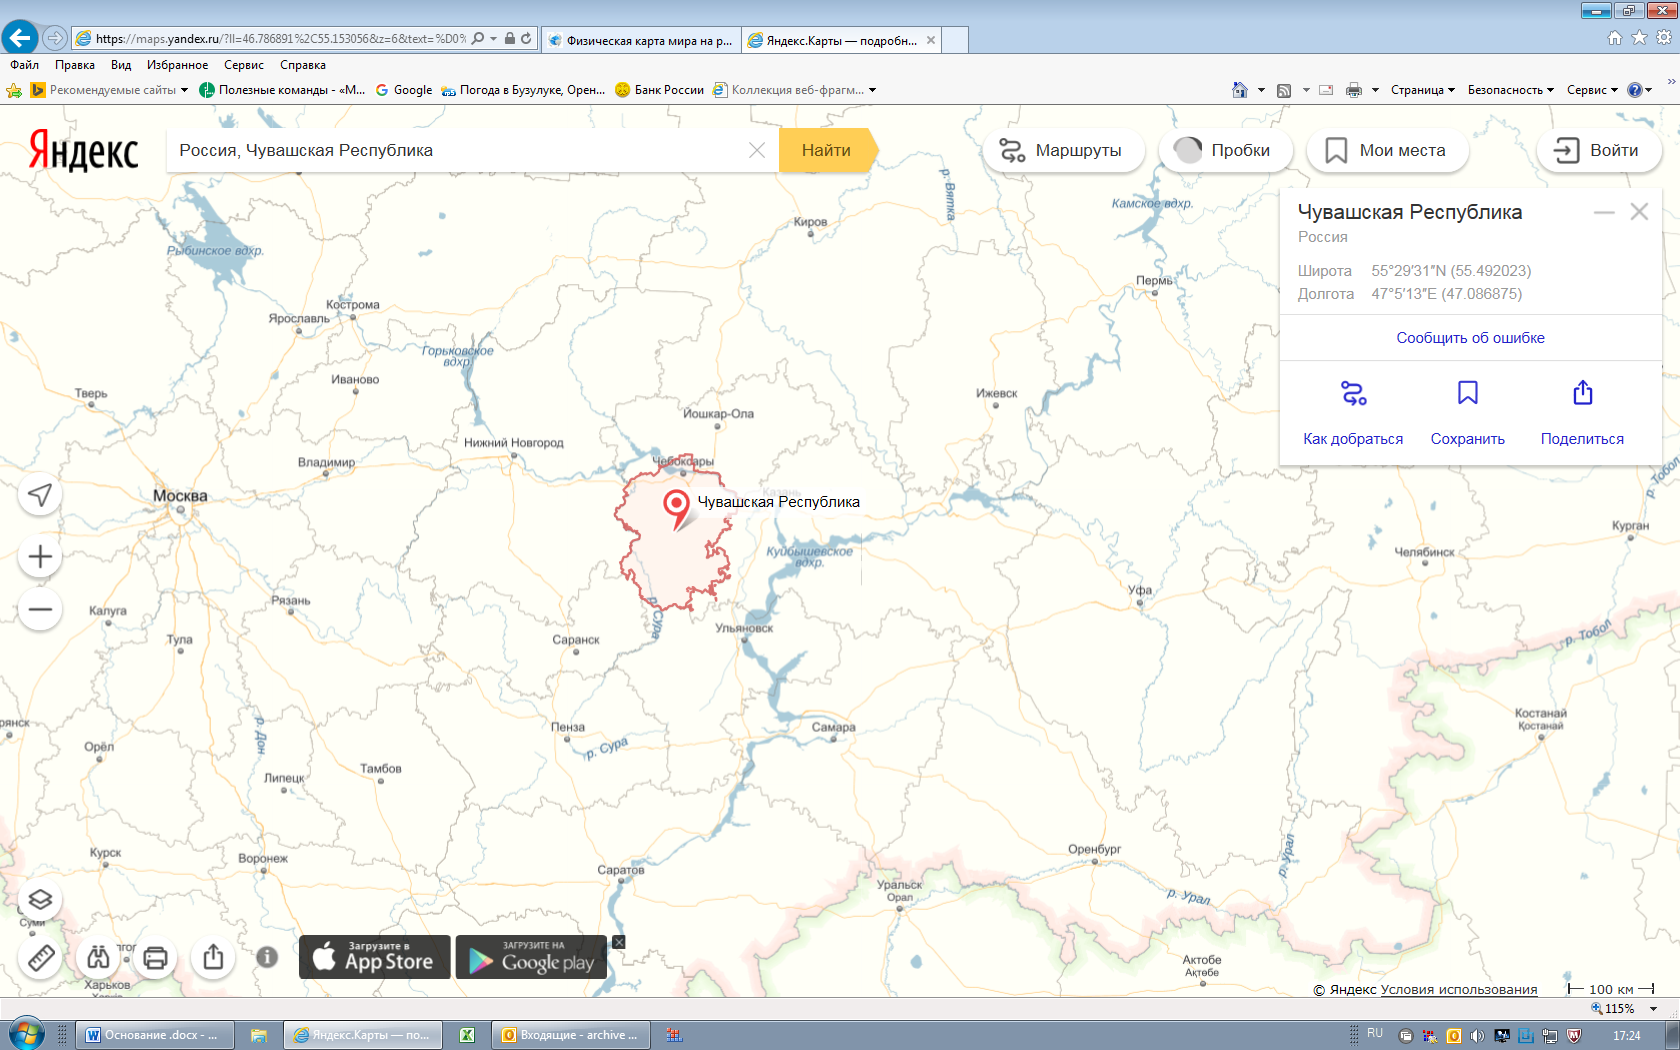Open Excel icon in taskbar

467,1035
